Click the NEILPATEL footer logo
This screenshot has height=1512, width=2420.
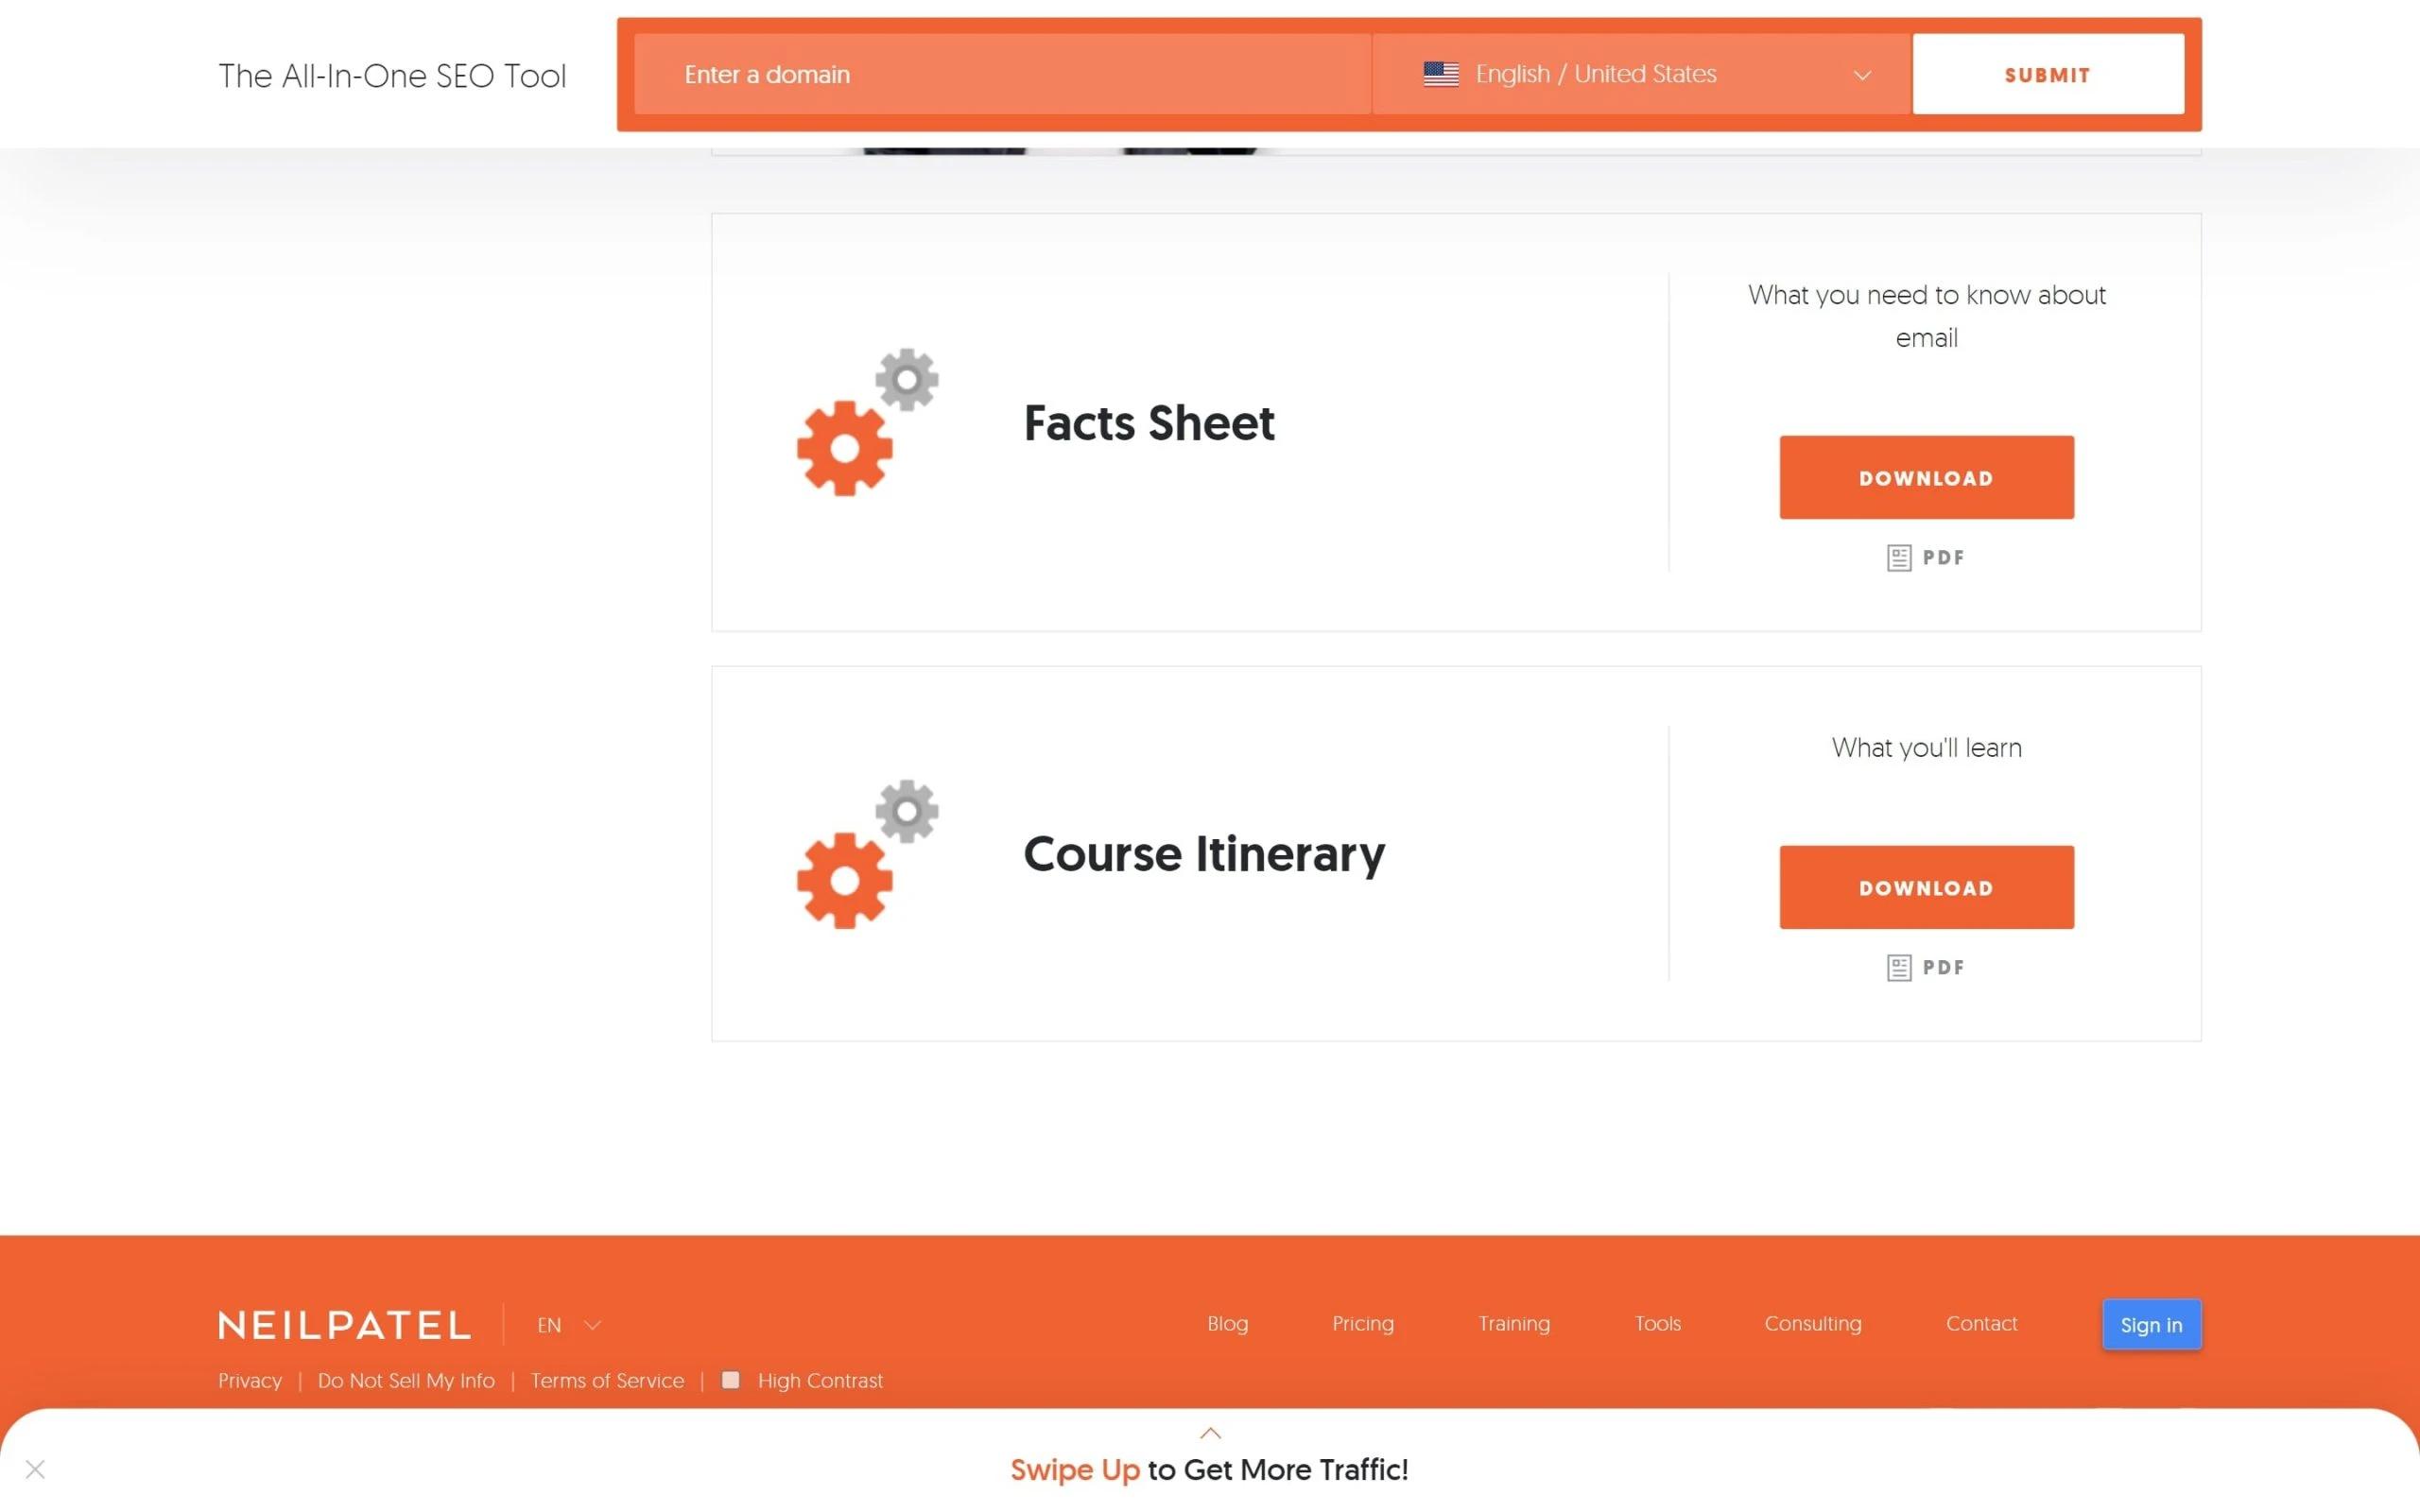pyautogui.click(x=345, y=1325)
